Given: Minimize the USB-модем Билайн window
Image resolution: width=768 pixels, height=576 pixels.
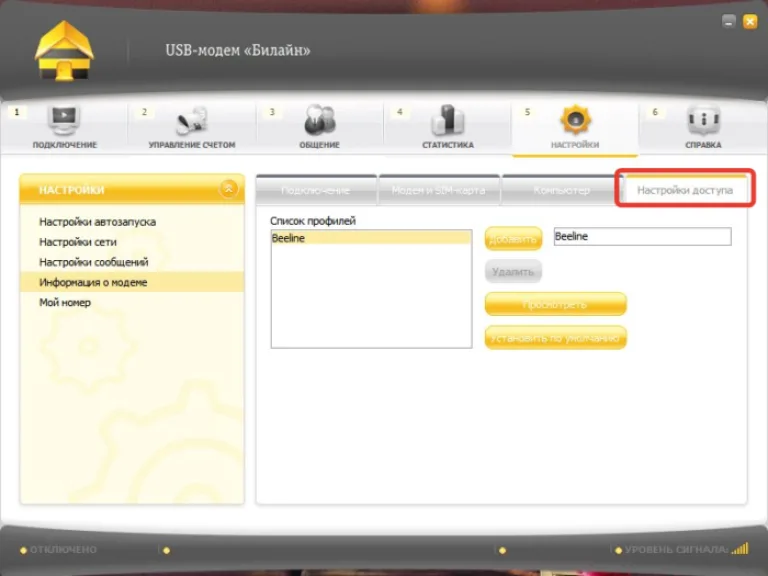Looking at the screenshot, I should pos(729,22).
